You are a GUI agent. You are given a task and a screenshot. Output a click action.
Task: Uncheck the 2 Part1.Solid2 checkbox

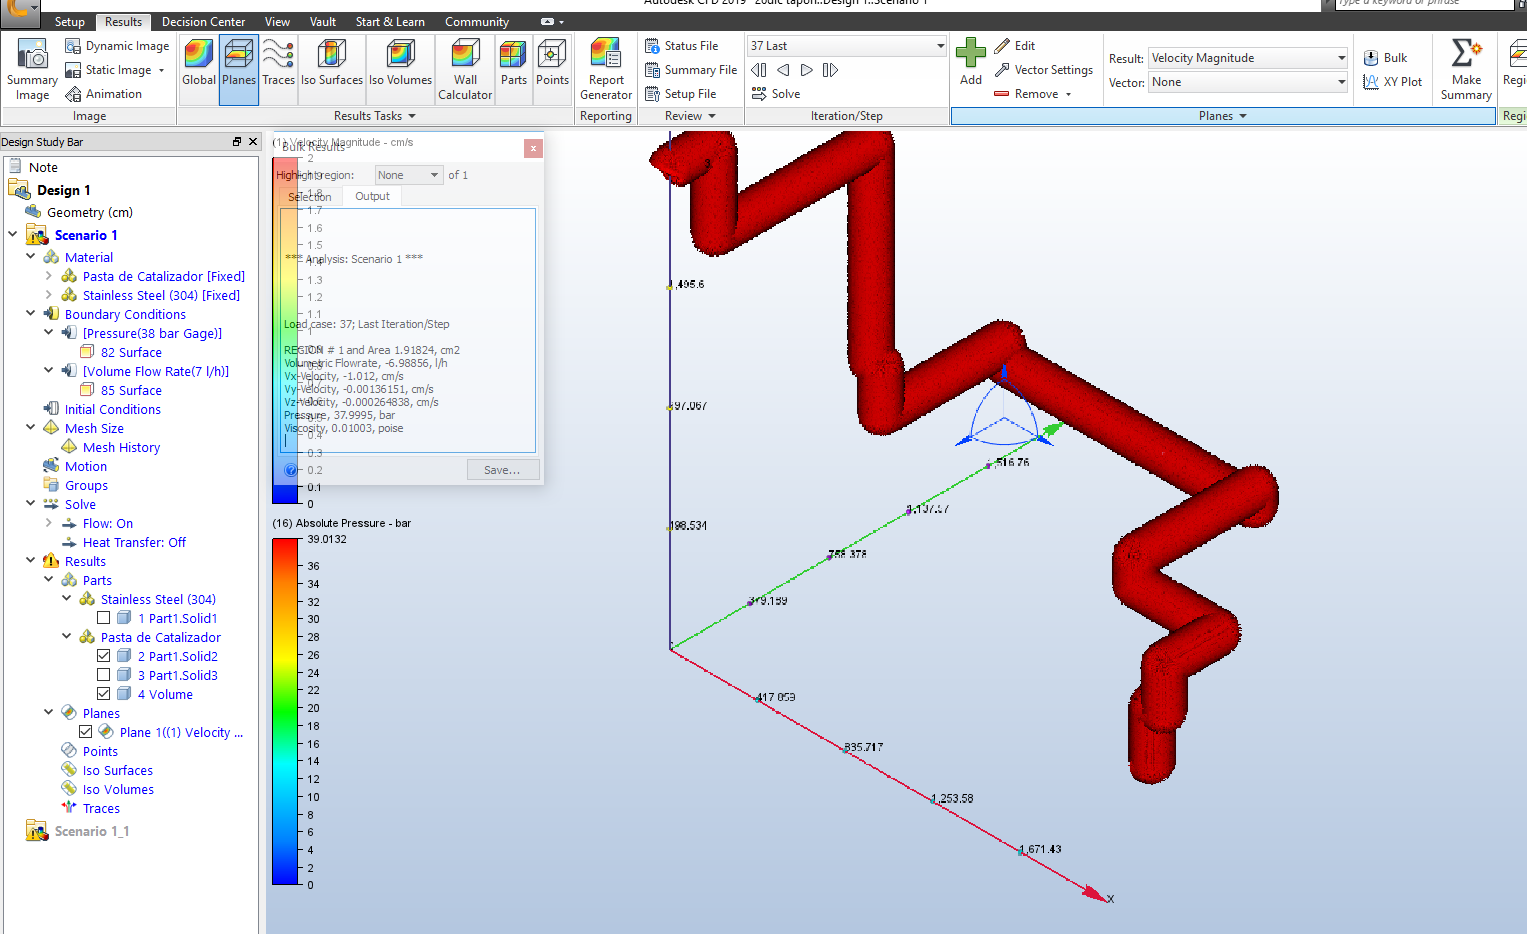pyautogui.click(x=104, y=656)
